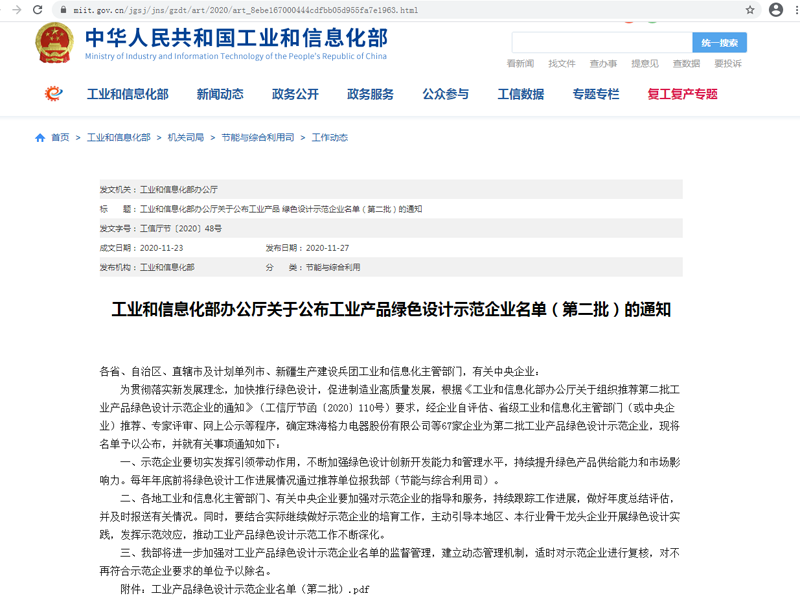Reload the page with the refresh icon
Viewport: 800px width, 600px height.
pos(38,10)
